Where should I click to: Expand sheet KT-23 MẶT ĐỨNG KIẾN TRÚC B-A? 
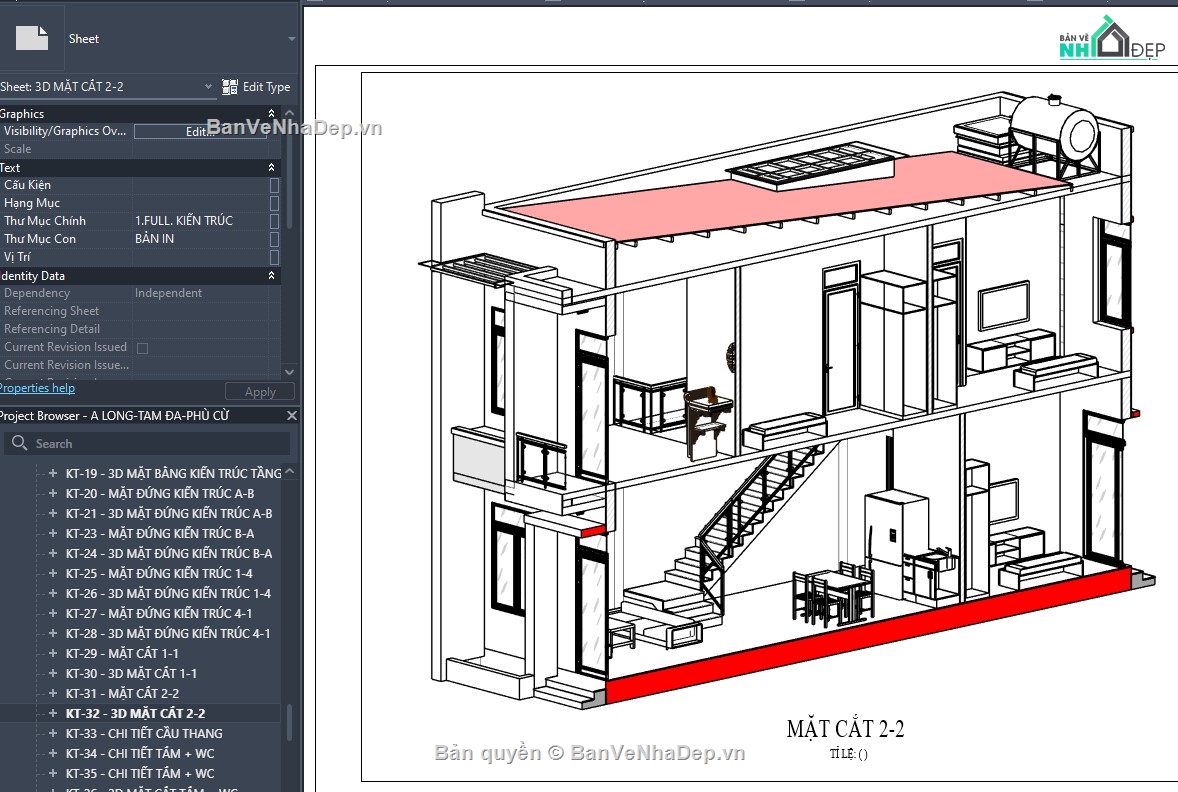pyautogui.click(x=53, y=534)
